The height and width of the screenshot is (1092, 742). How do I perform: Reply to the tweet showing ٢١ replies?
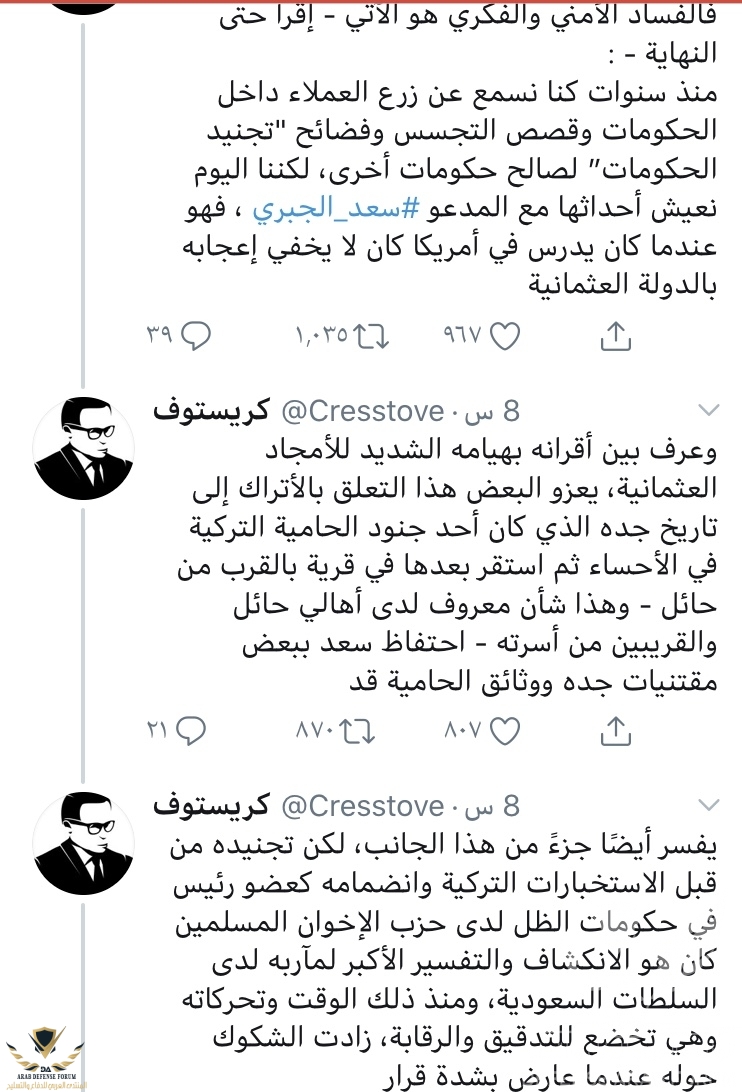coord(196,732)
